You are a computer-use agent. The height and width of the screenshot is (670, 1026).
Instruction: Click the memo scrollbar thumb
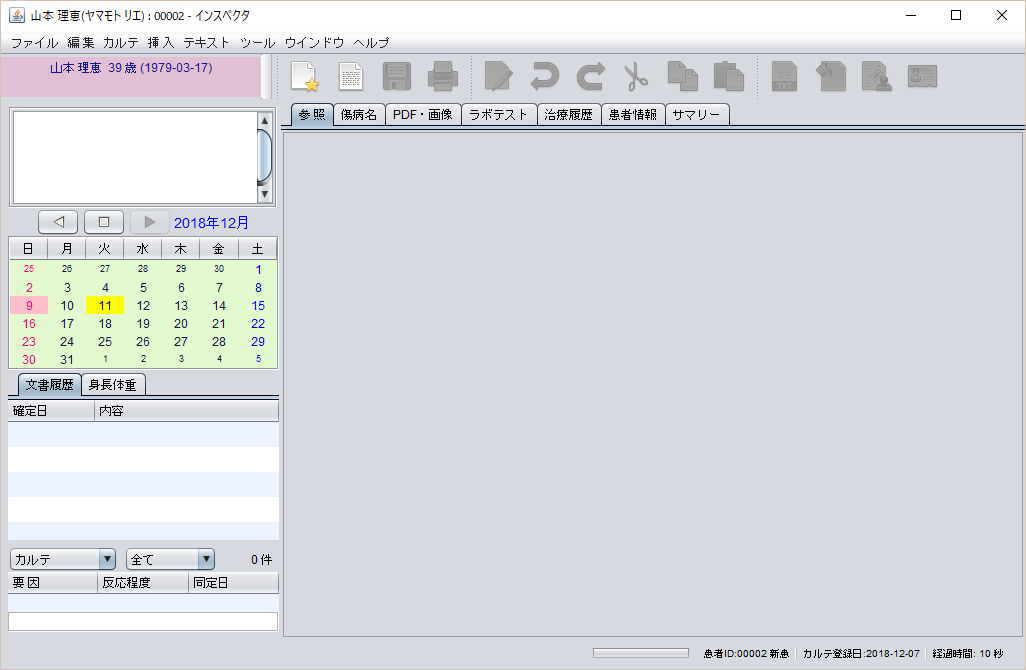click(x=264, y=156)
